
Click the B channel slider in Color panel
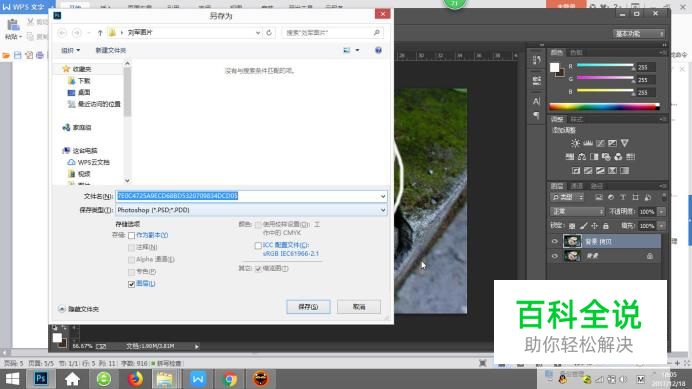tap(605, 91)
